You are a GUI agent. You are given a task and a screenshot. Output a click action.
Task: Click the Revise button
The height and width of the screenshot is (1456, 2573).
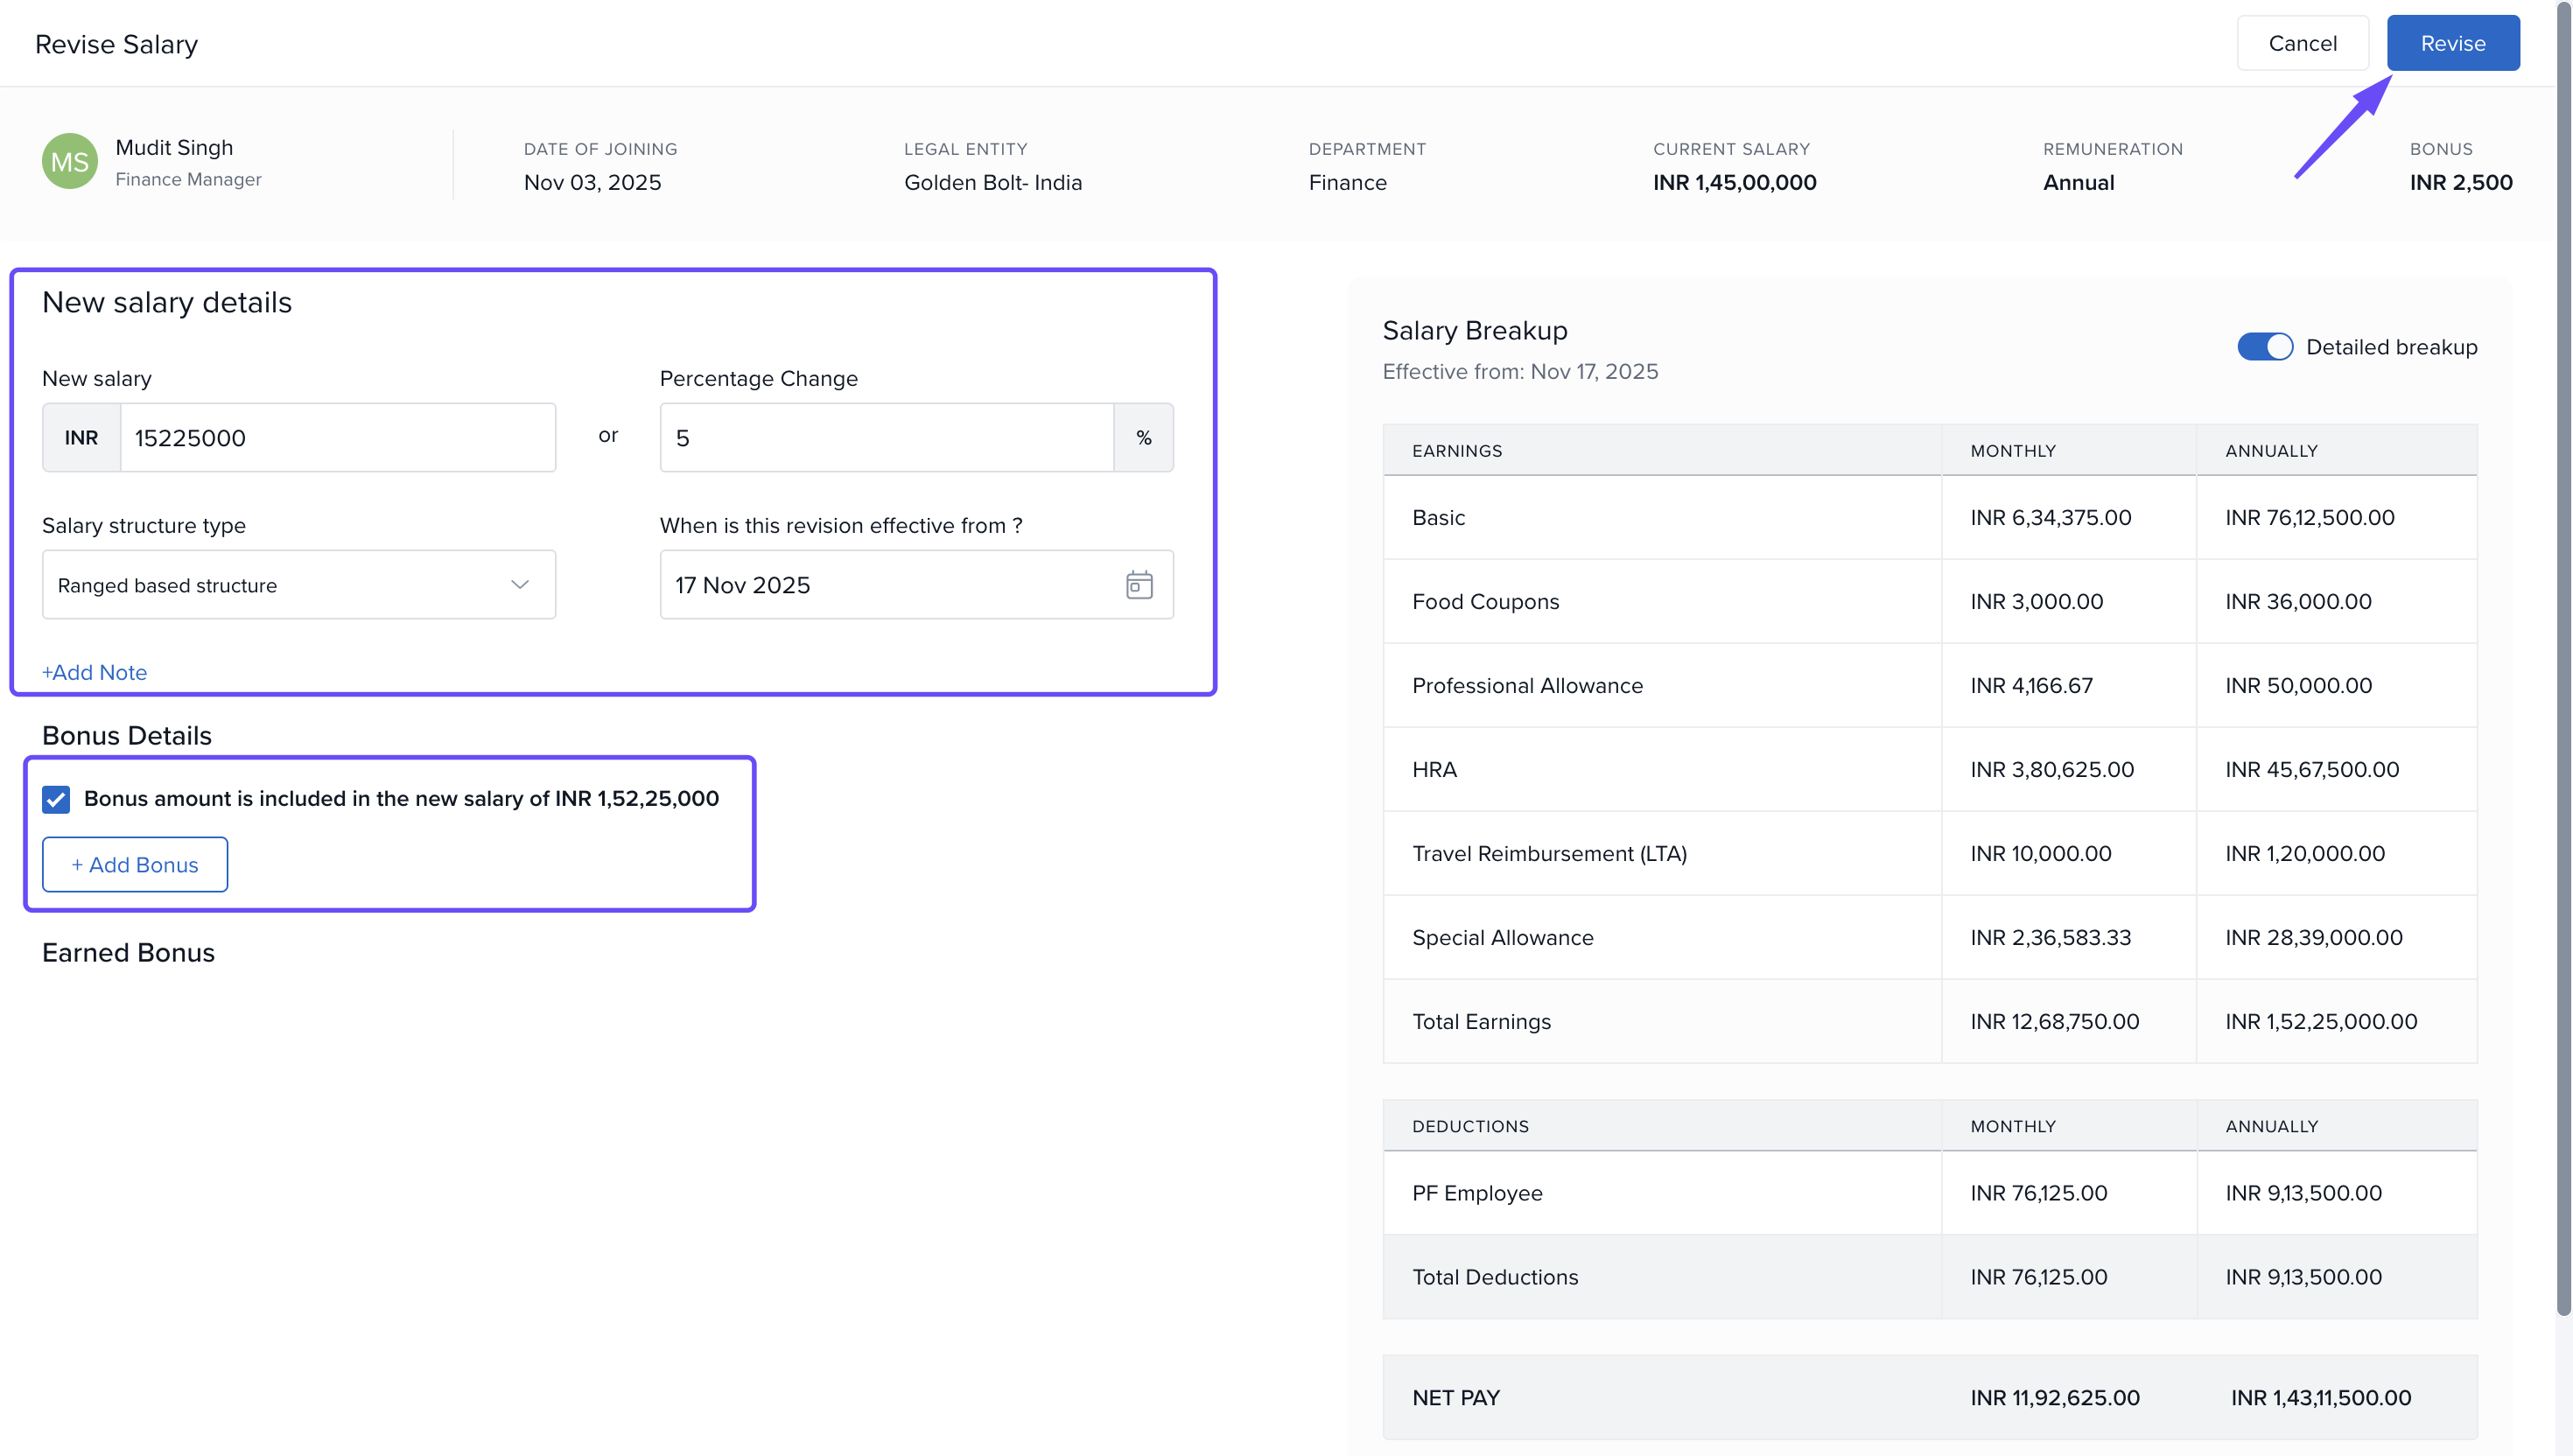click(2452, 43)
